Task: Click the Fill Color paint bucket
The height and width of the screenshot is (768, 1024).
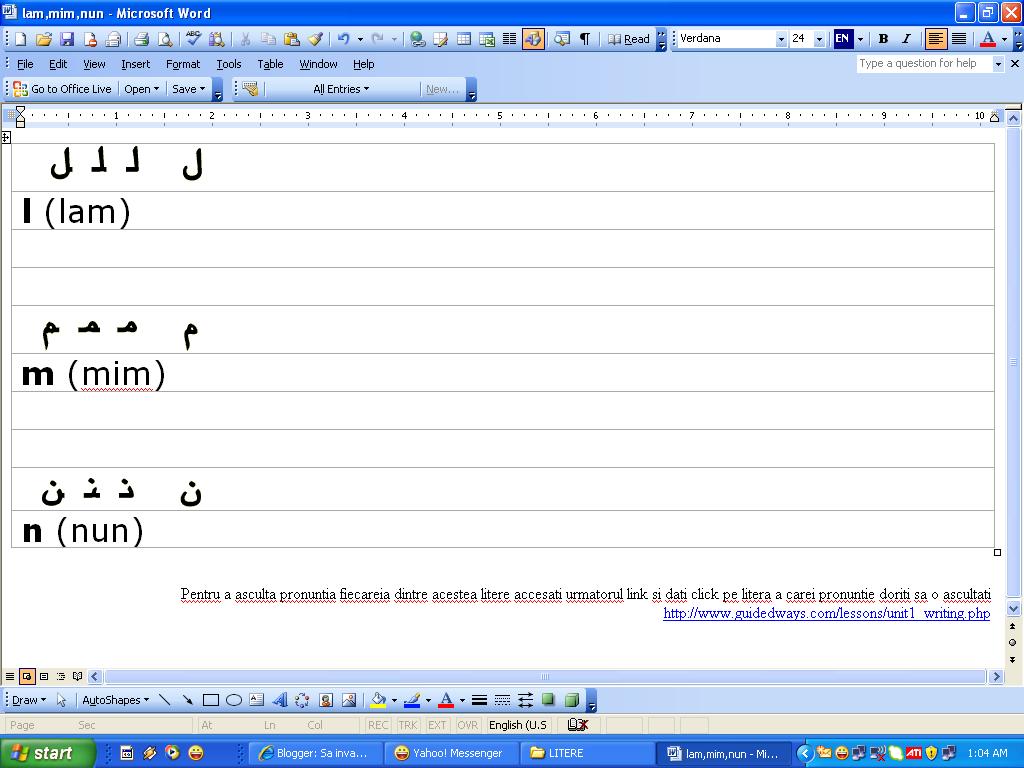Action: [377, 700]
